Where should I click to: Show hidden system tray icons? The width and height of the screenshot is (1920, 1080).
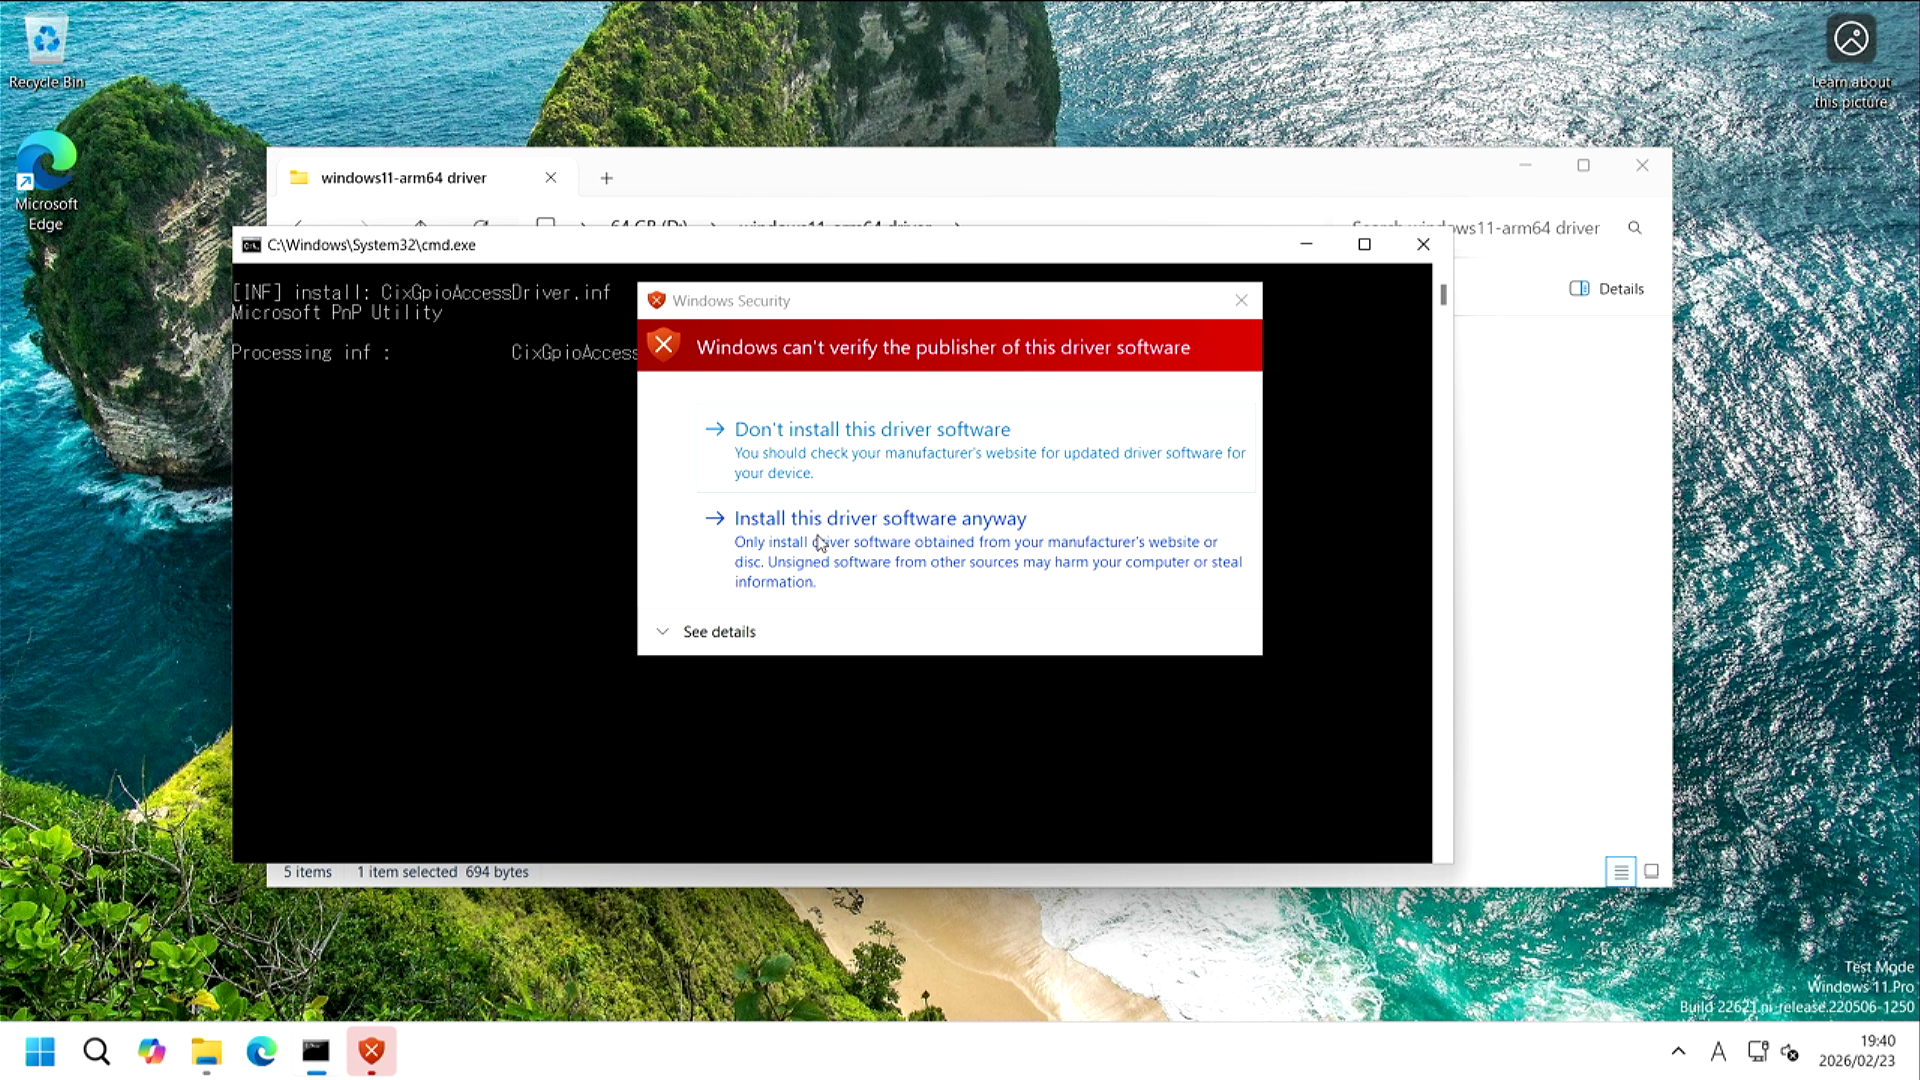pos(1678,1051)
